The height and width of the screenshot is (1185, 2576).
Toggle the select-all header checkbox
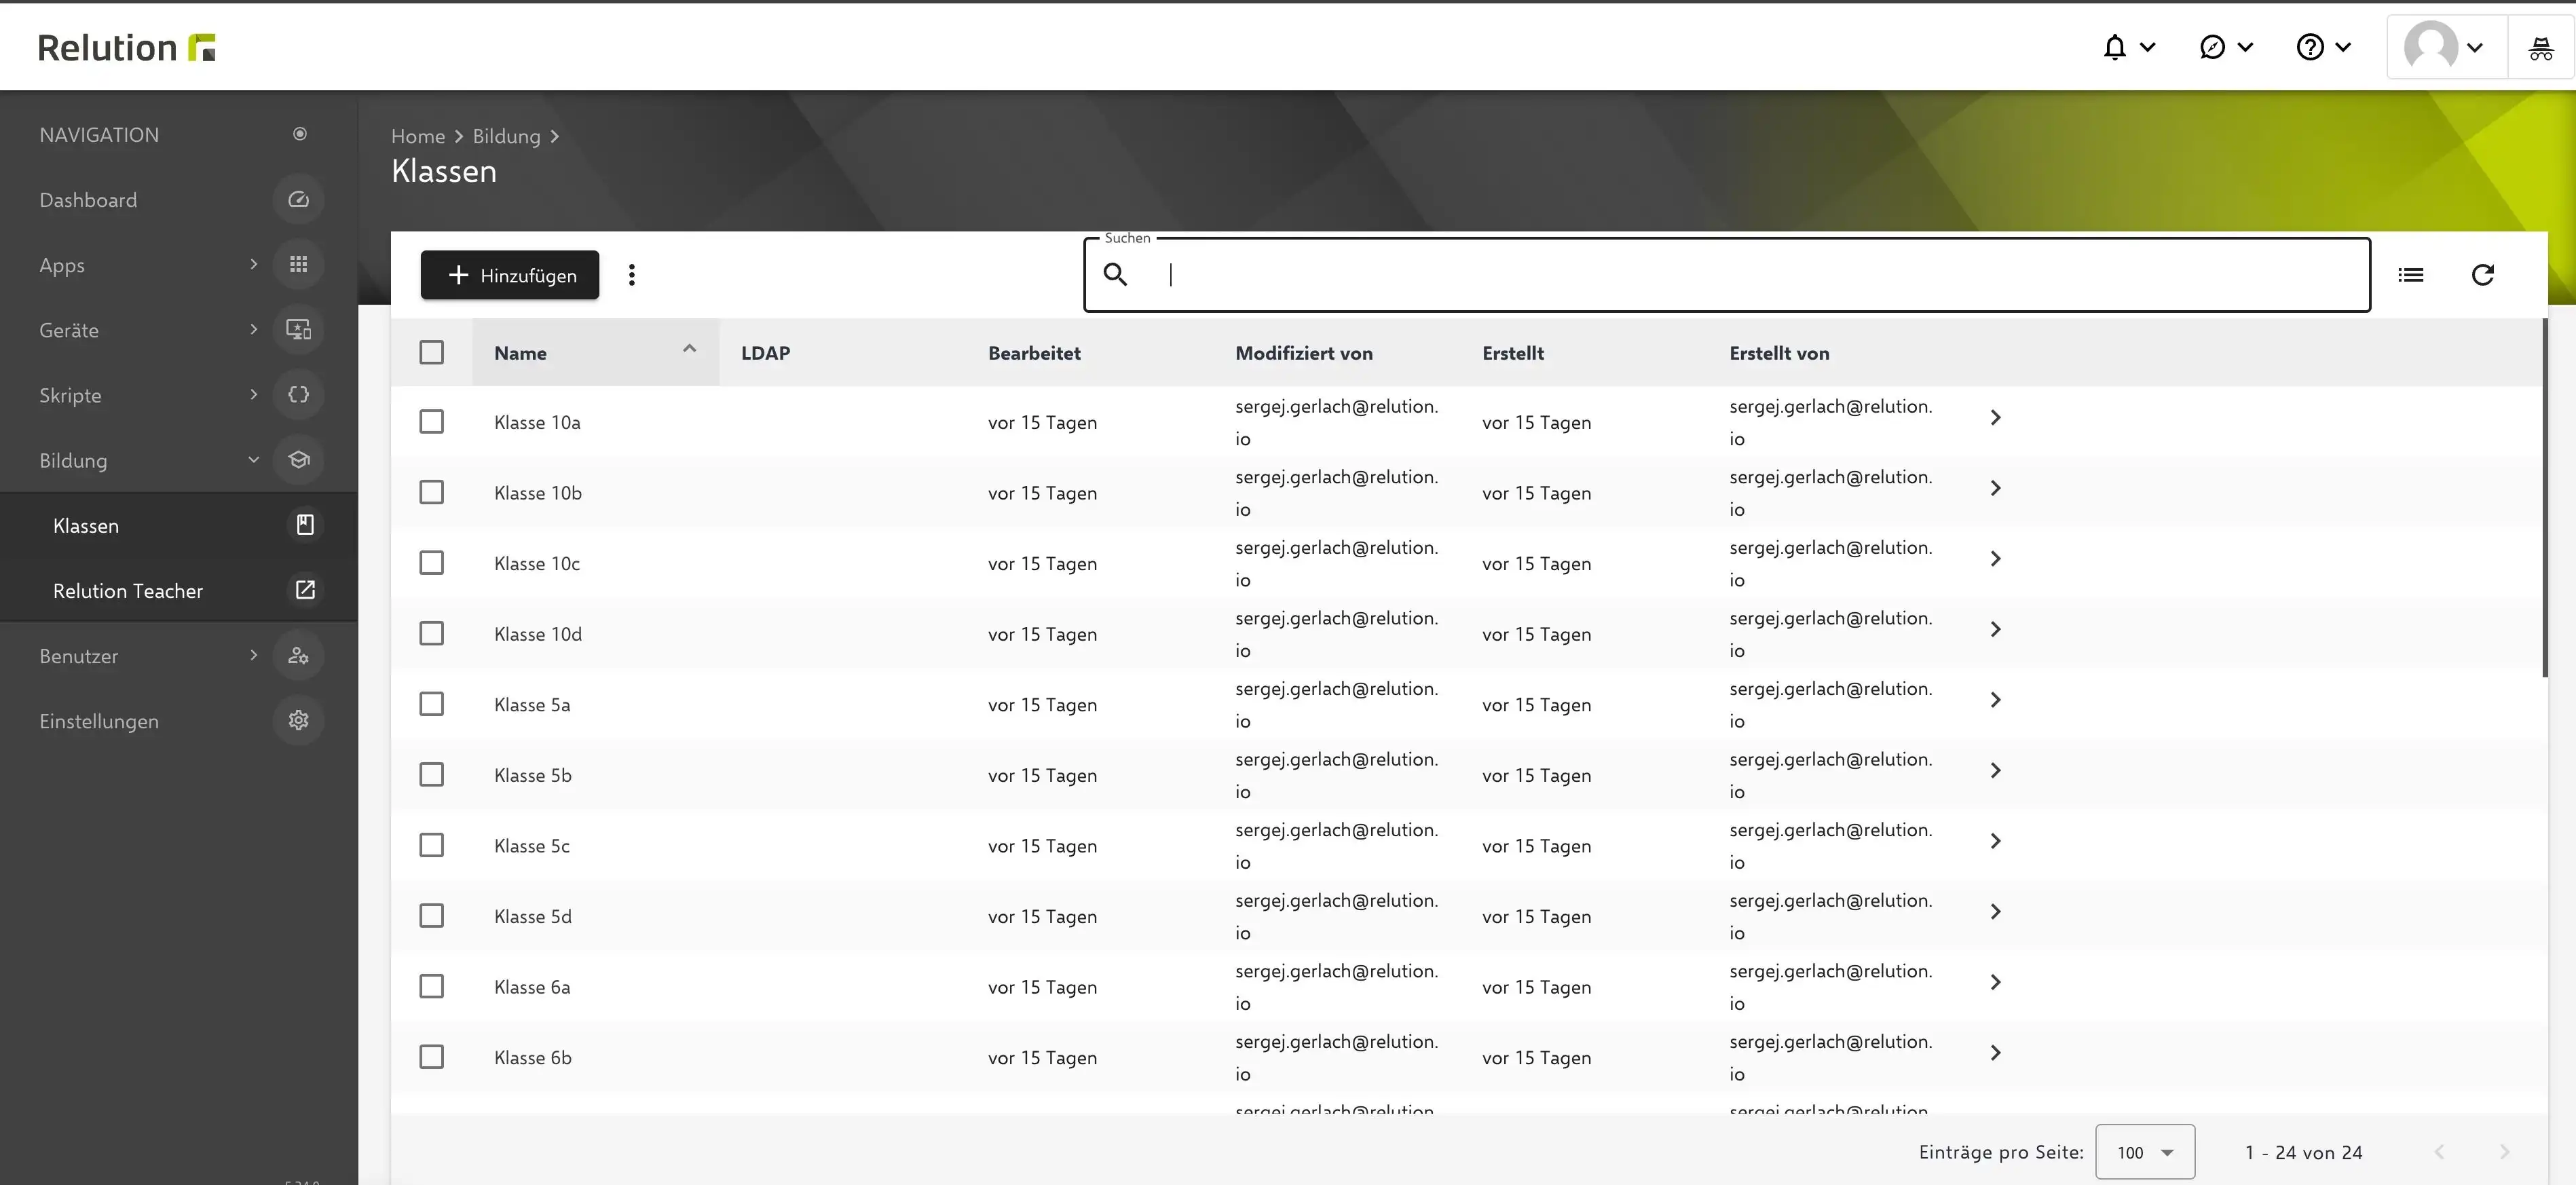(431, 353)
